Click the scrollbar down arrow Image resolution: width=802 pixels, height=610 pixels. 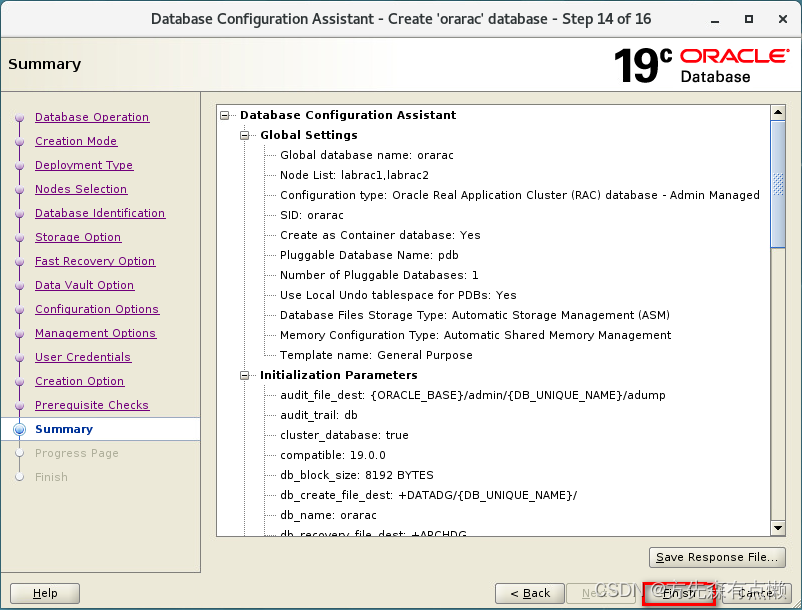tap(778, 528)
